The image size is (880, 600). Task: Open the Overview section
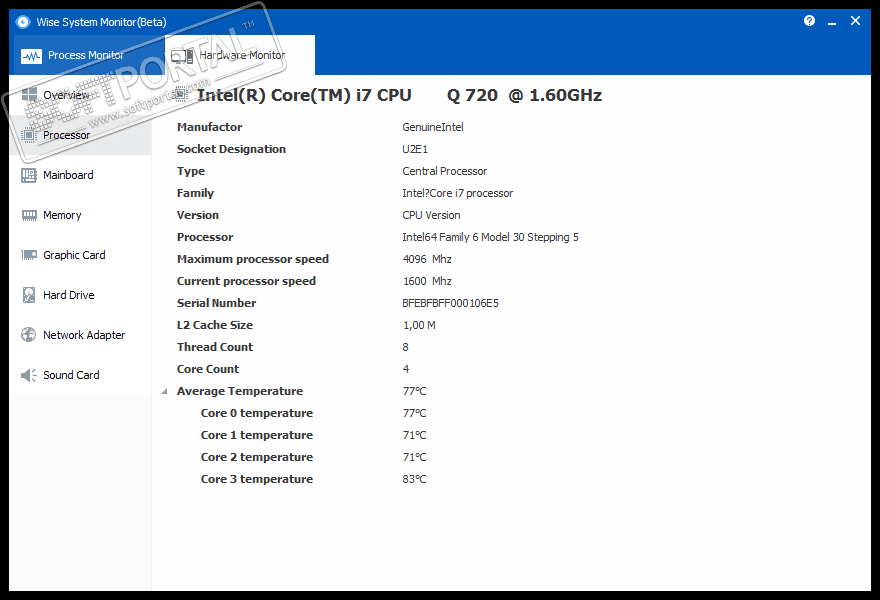tap(80, 95)
